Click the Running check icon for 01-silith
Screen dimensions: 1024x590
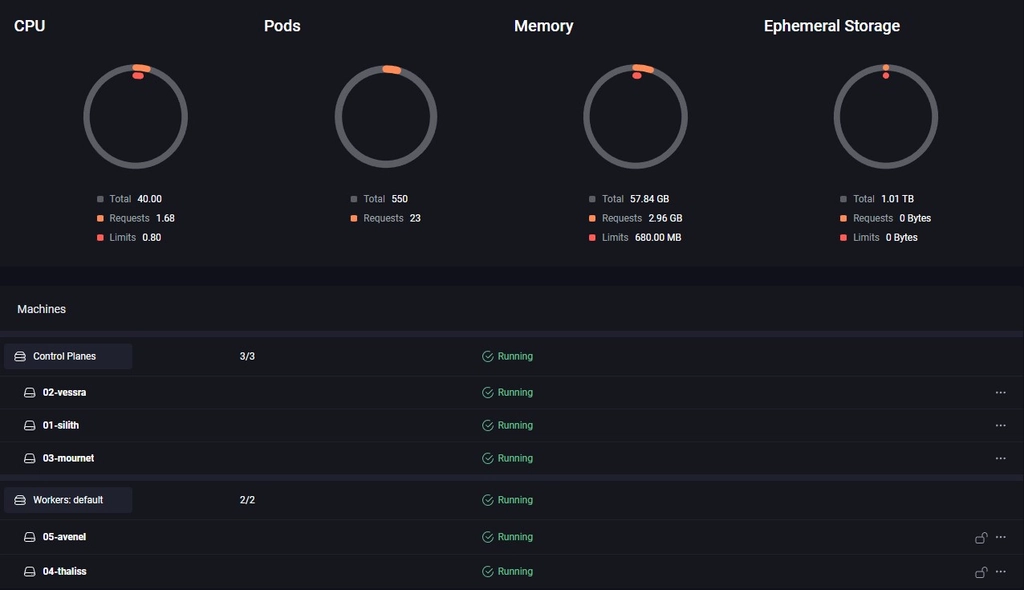pyautogui.click(x=487, y=425)
